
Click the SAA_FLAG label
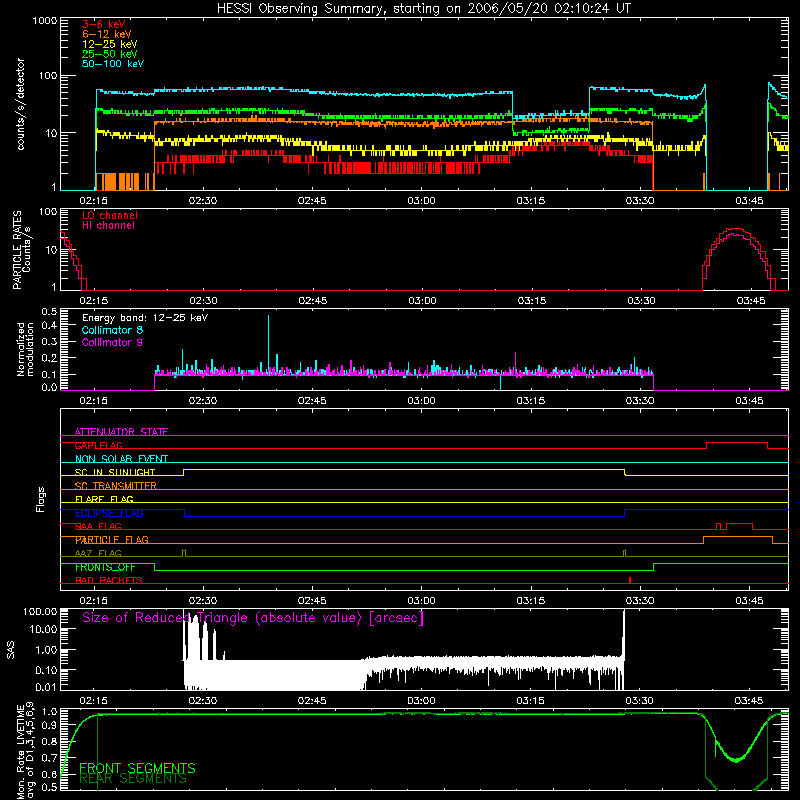pyautogui.click(x=98, y=526)
